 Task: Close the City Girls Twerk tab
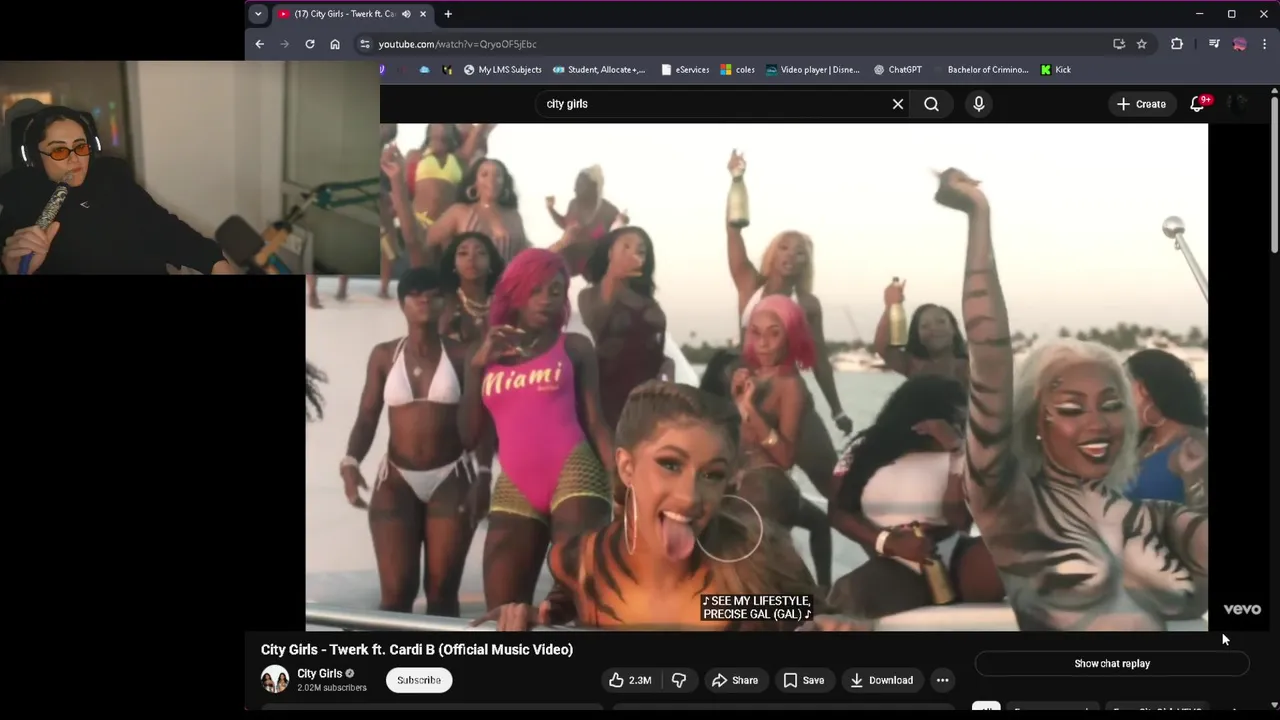click(423, 14)
